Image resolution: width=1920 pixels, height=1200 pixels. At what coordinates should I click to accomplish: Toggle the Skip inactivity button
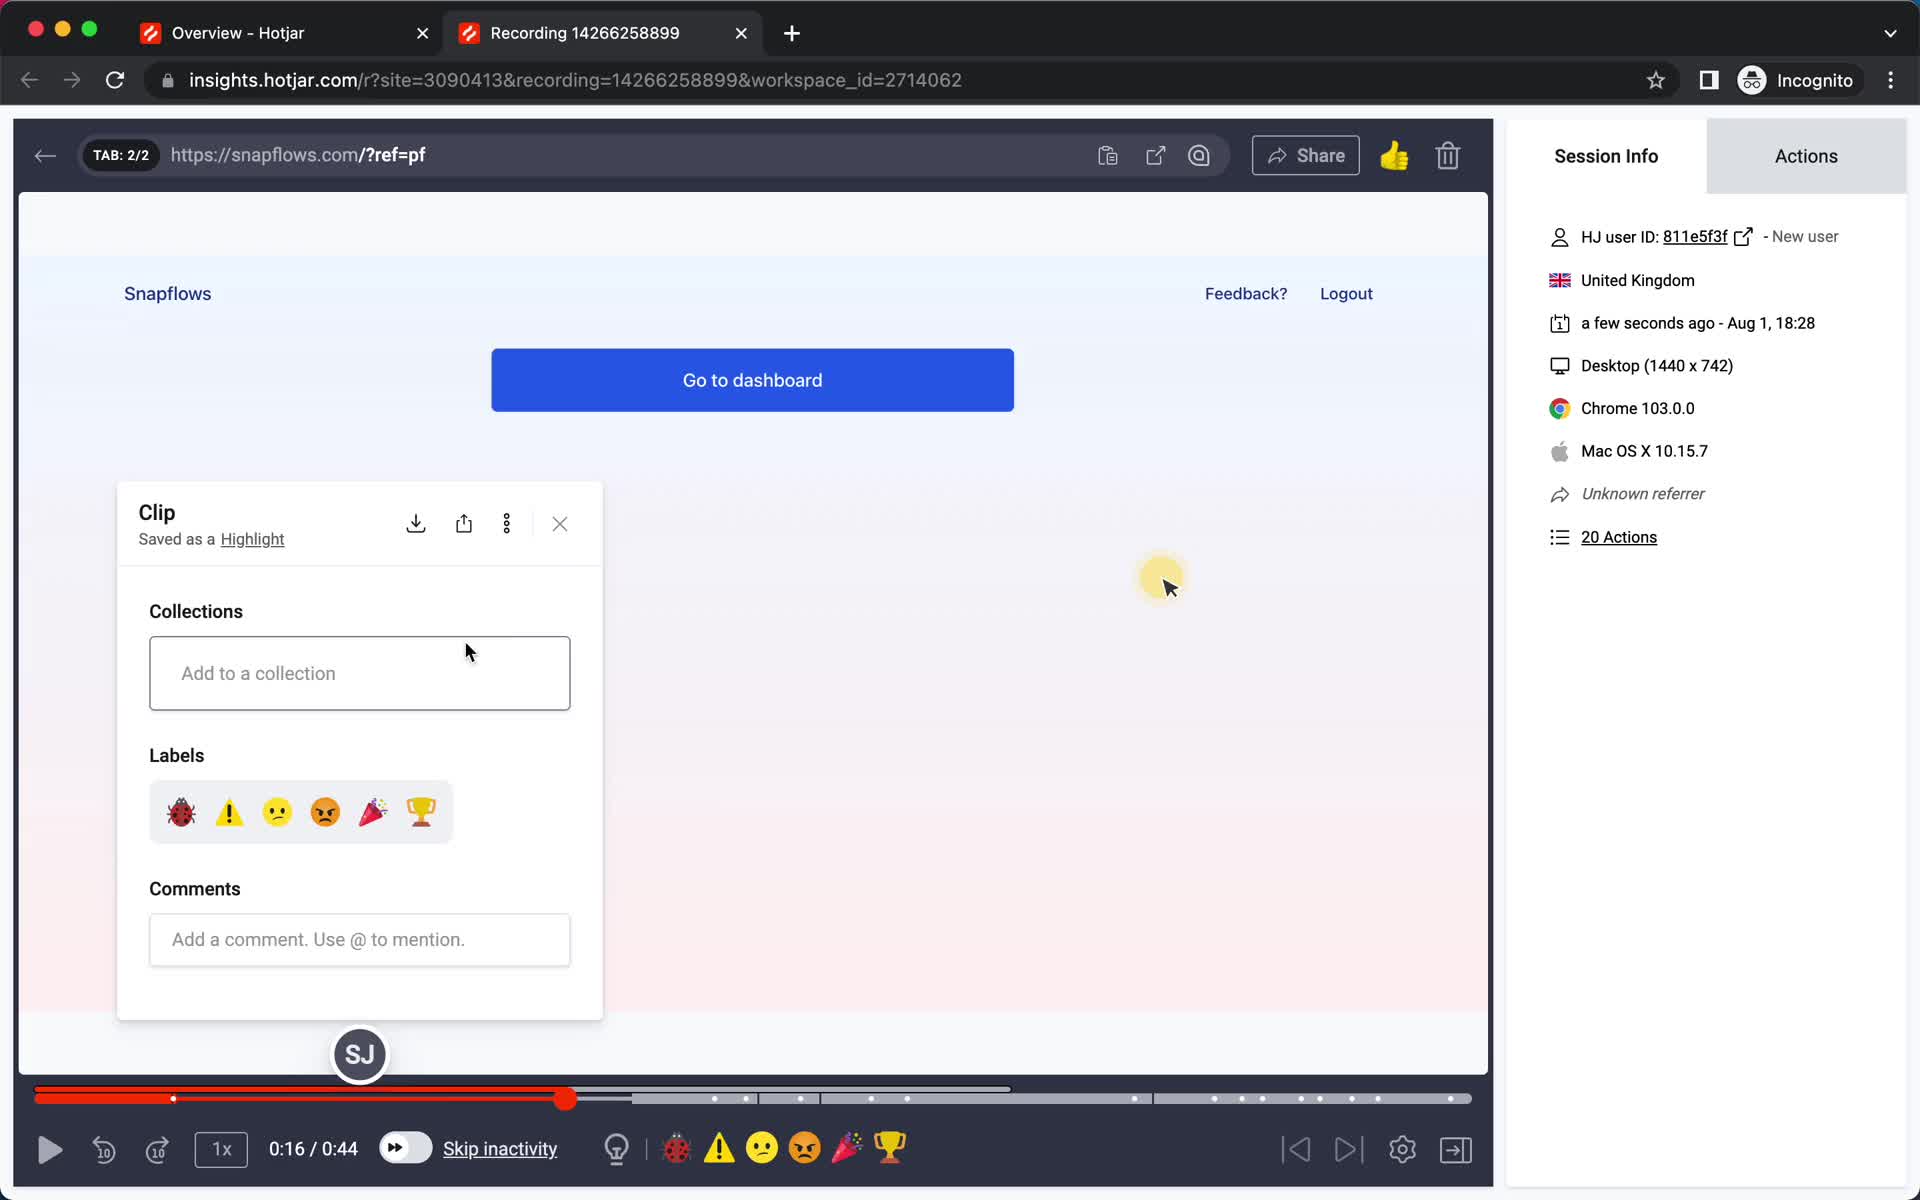click(401, 1147)
